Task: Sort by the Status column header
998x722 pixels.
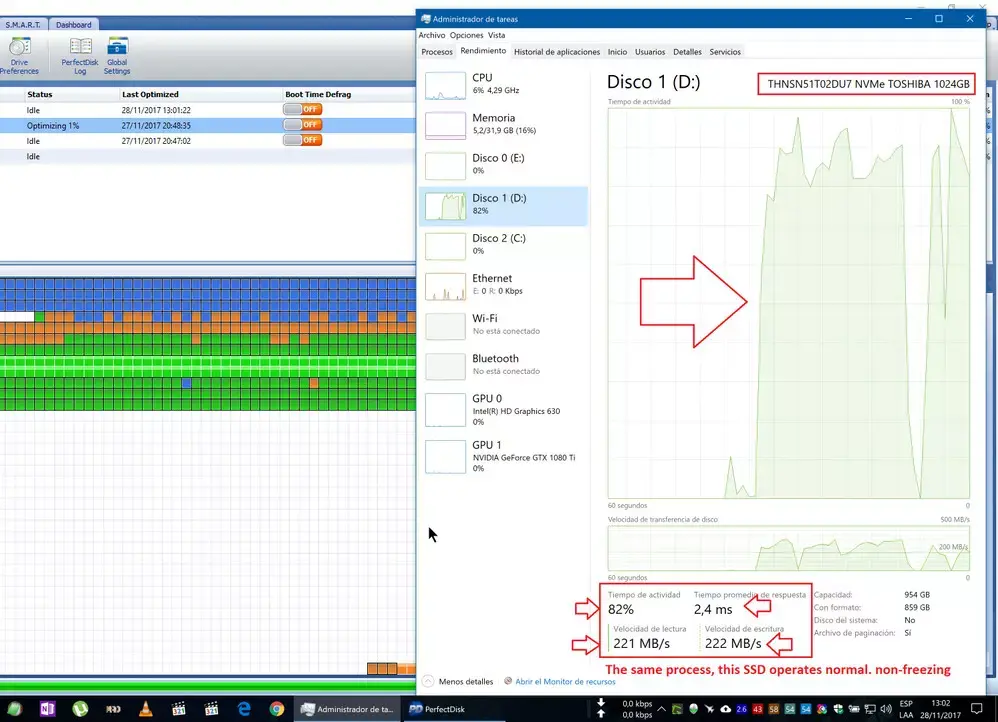Action: point(39,94)
